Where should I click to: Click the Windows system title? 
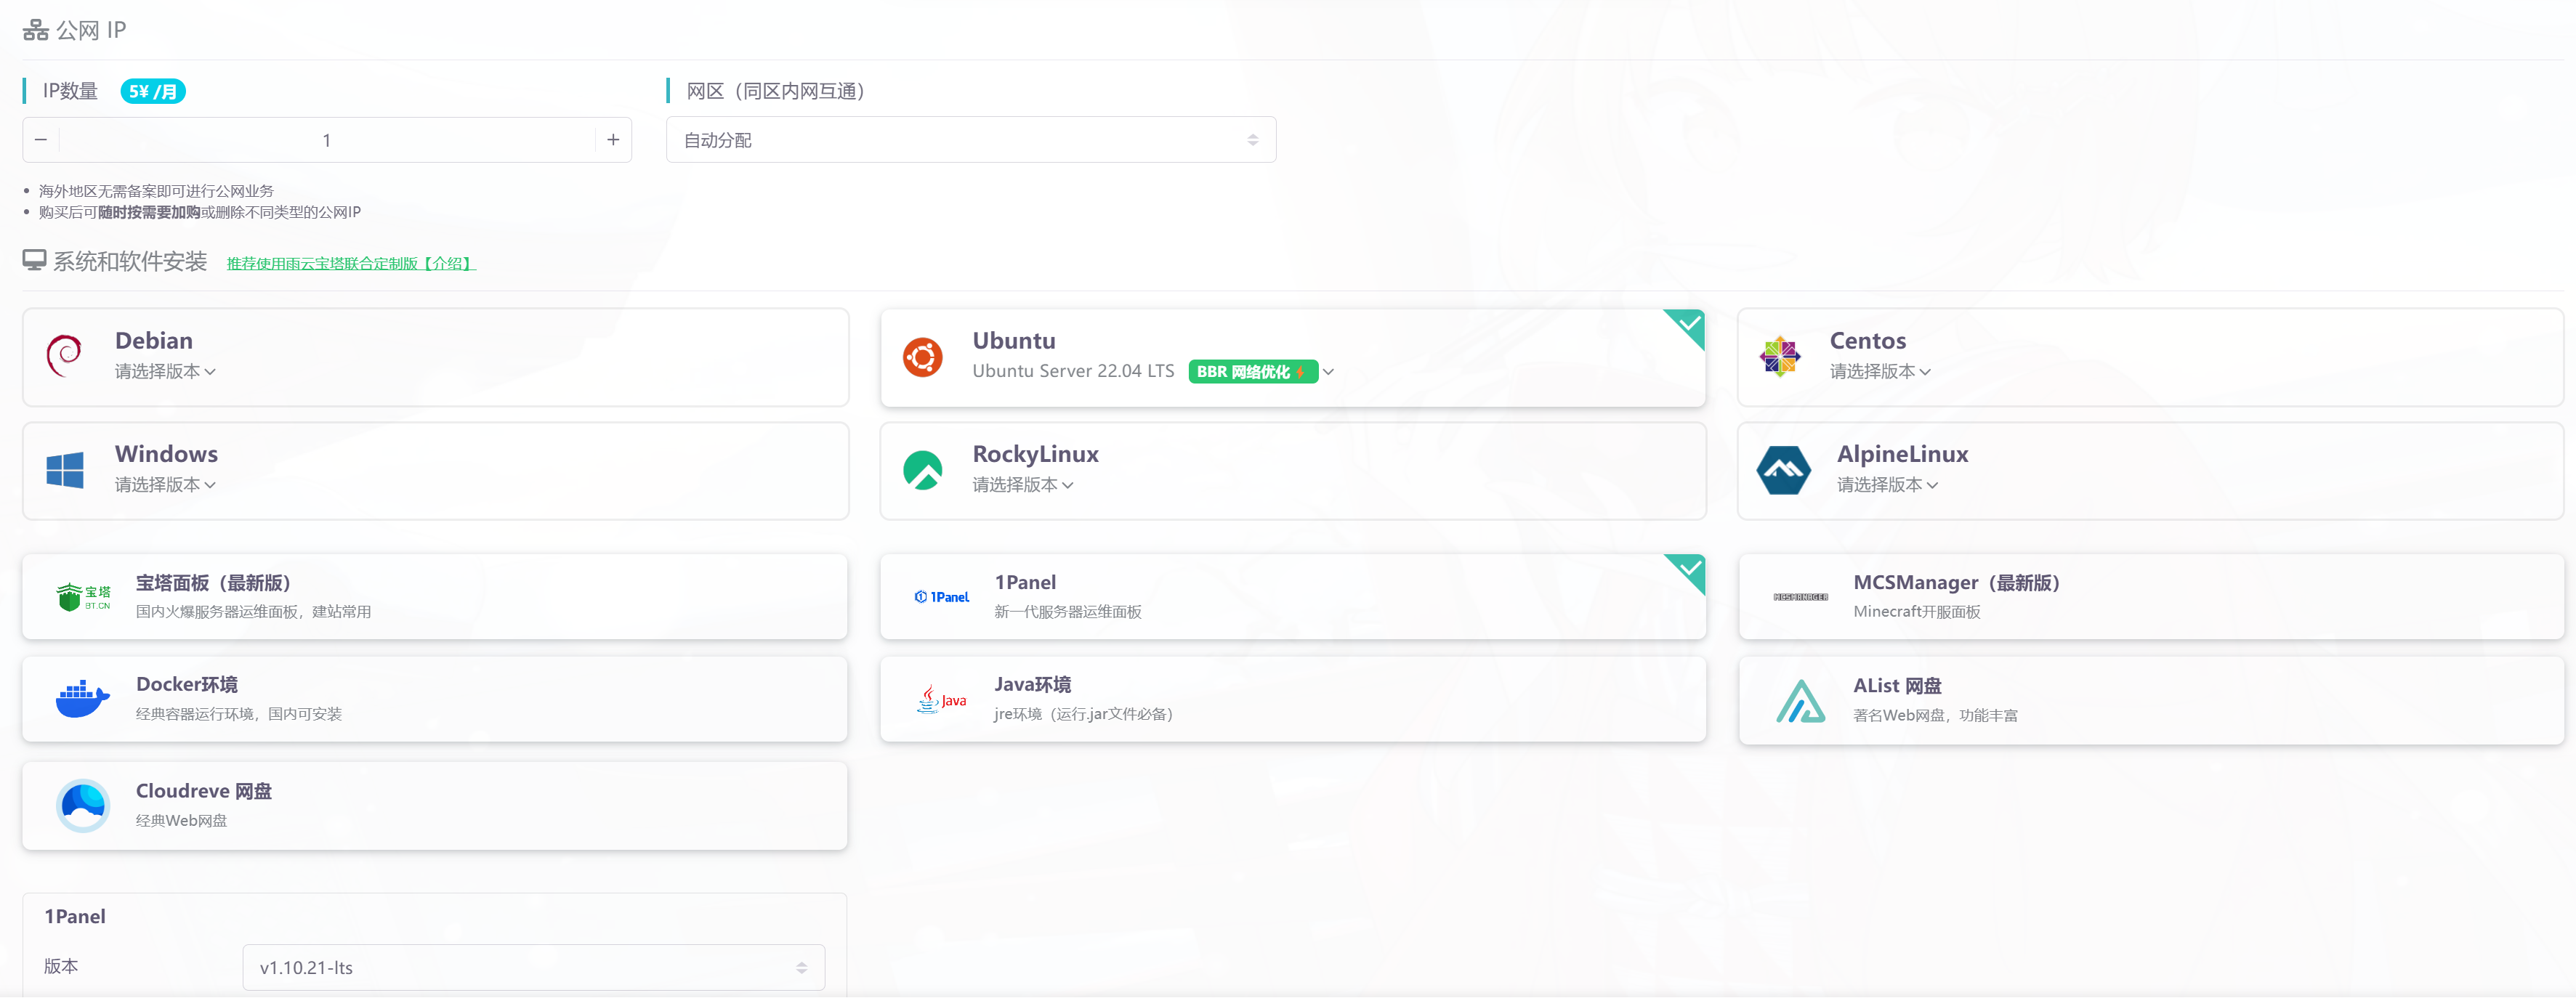tap(166, 454)
